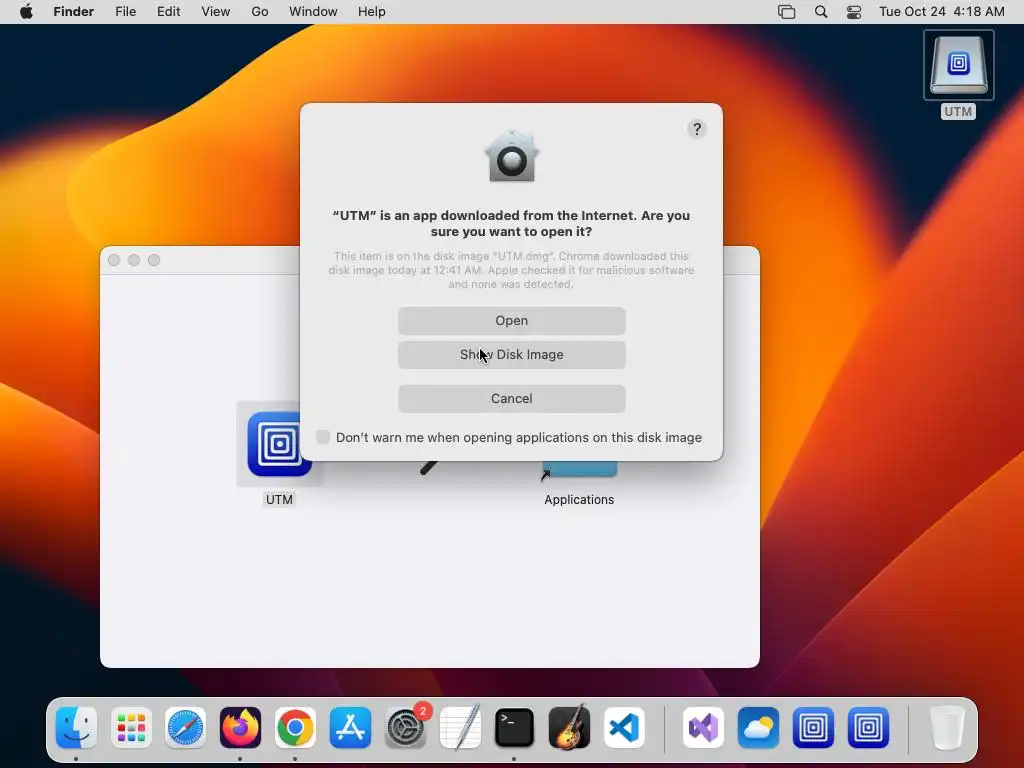The image size is (1024, 768).
Task: Open the Finder menu in menu bar
Action: [74, 12]
